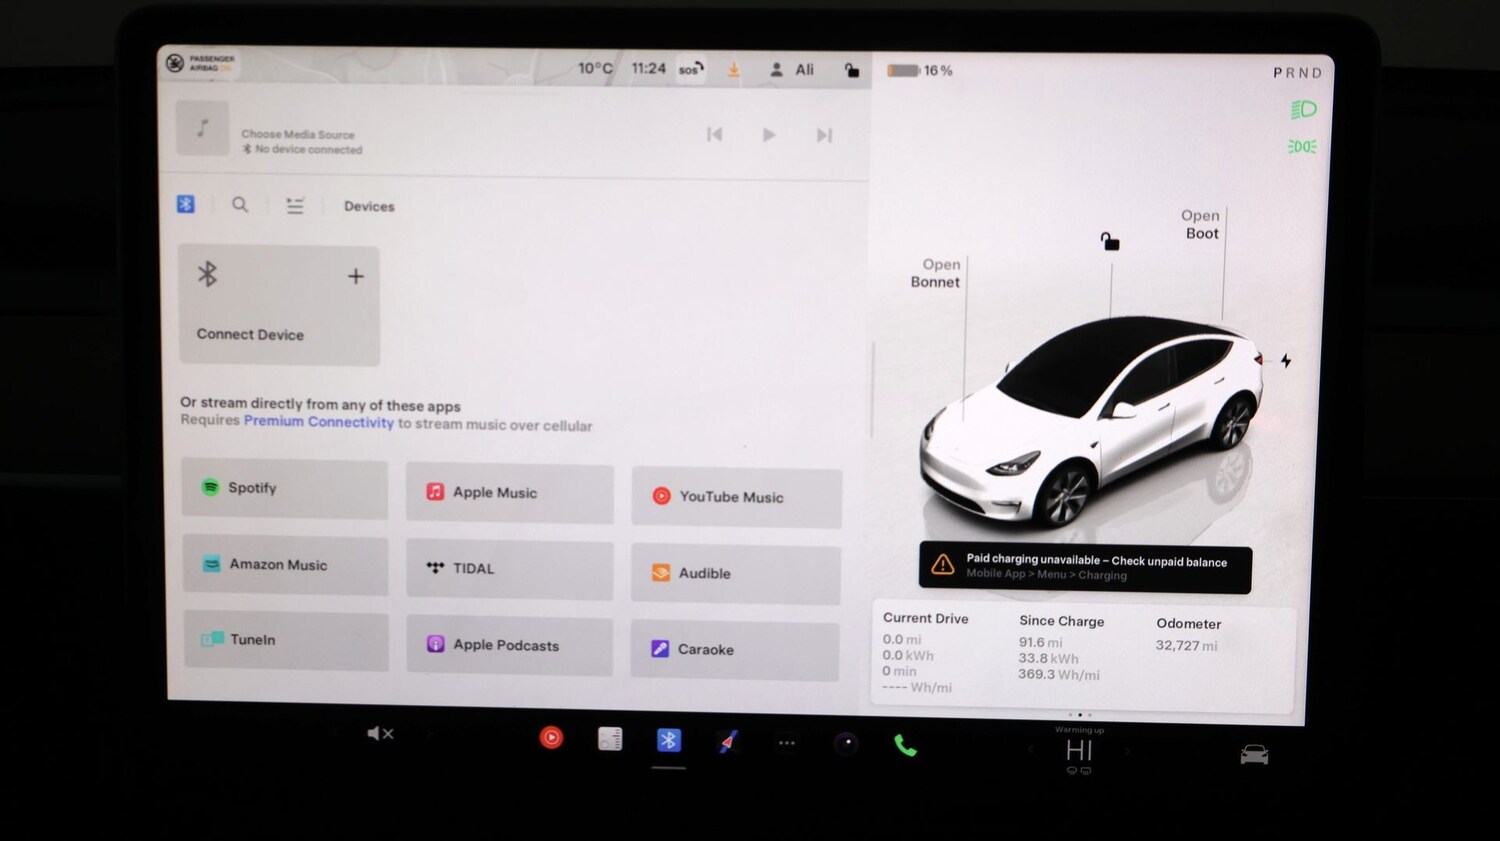
Task: Open the Ali driver profile menu
Action: pos(792,69)
